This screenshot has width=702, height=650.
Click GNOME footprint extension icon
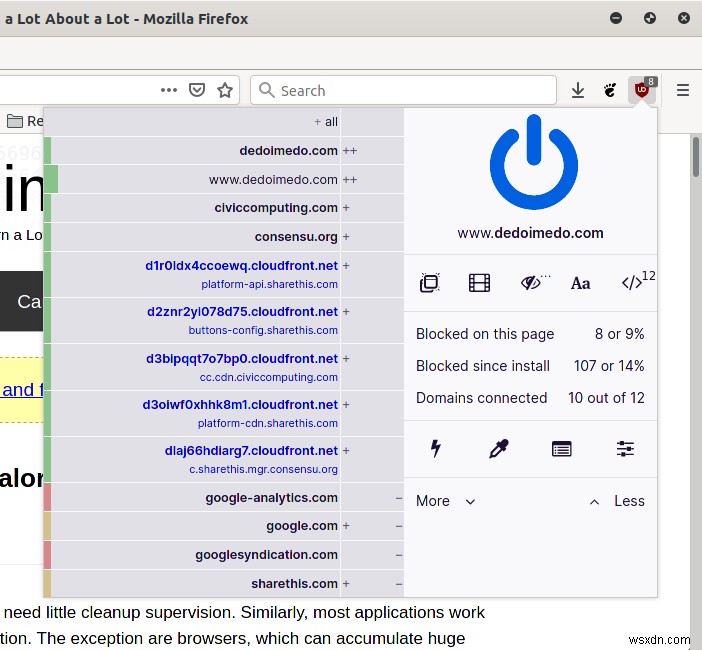(610, 90)
